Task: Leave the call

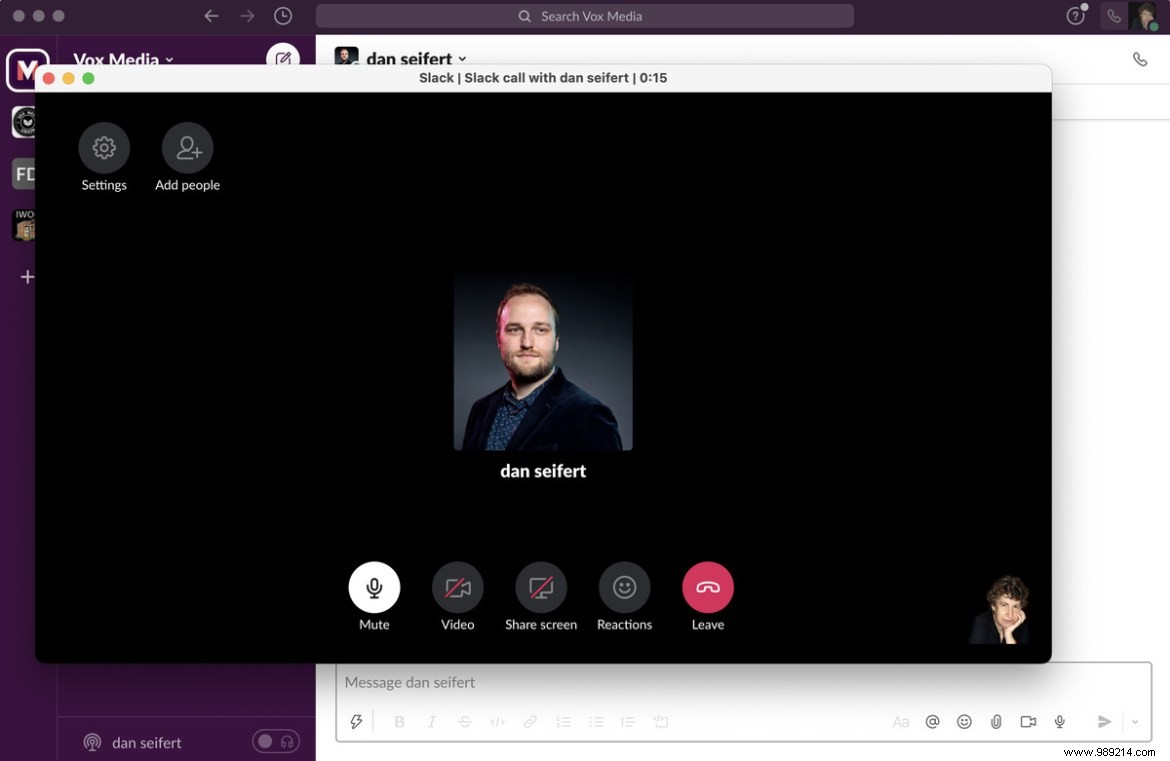Action: pos(707,587)
